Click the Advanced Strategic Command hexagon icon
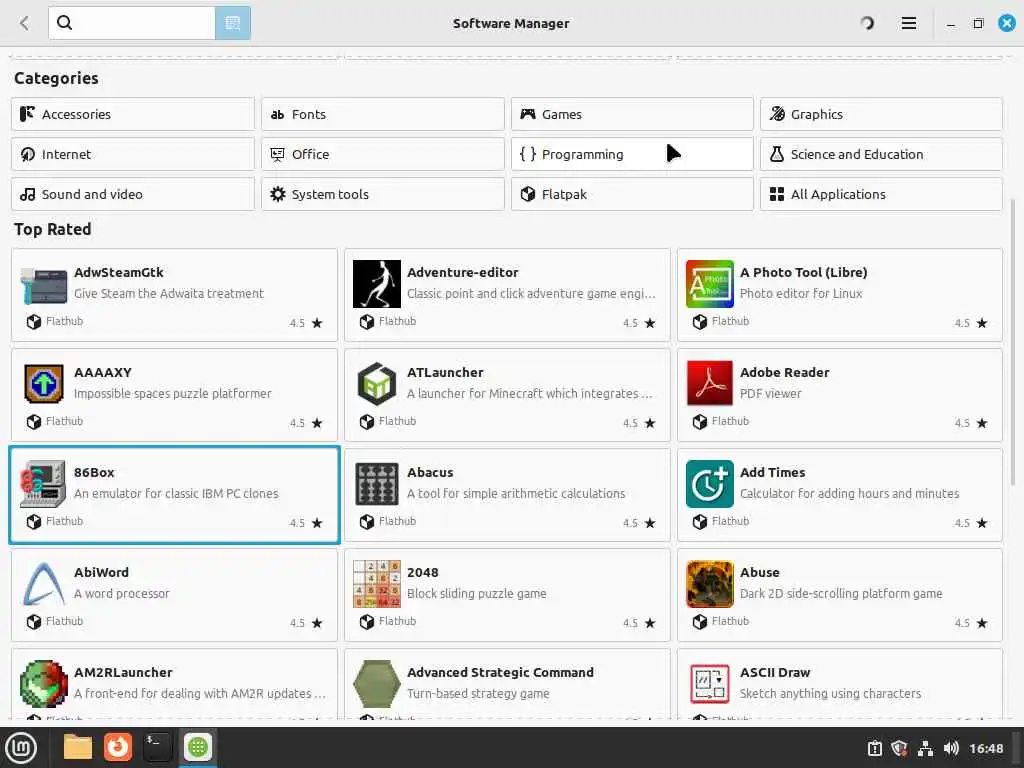Viewport: 1024px width, 768px height. click(377, 684)
